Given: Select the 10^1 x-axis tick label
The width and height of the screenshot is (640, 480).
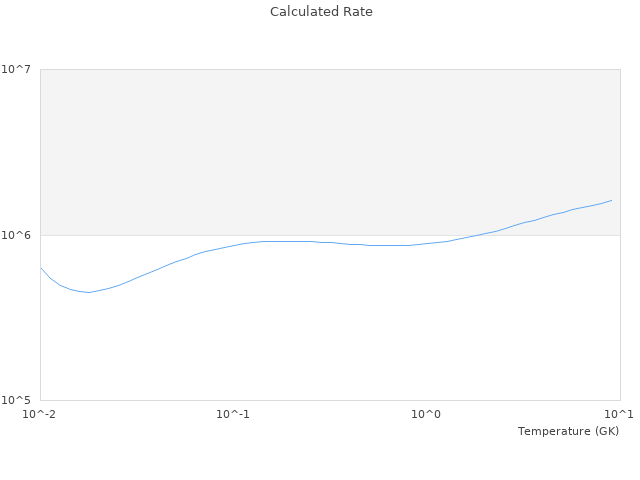Looking at the screenshot, I should tap(620, 415).
